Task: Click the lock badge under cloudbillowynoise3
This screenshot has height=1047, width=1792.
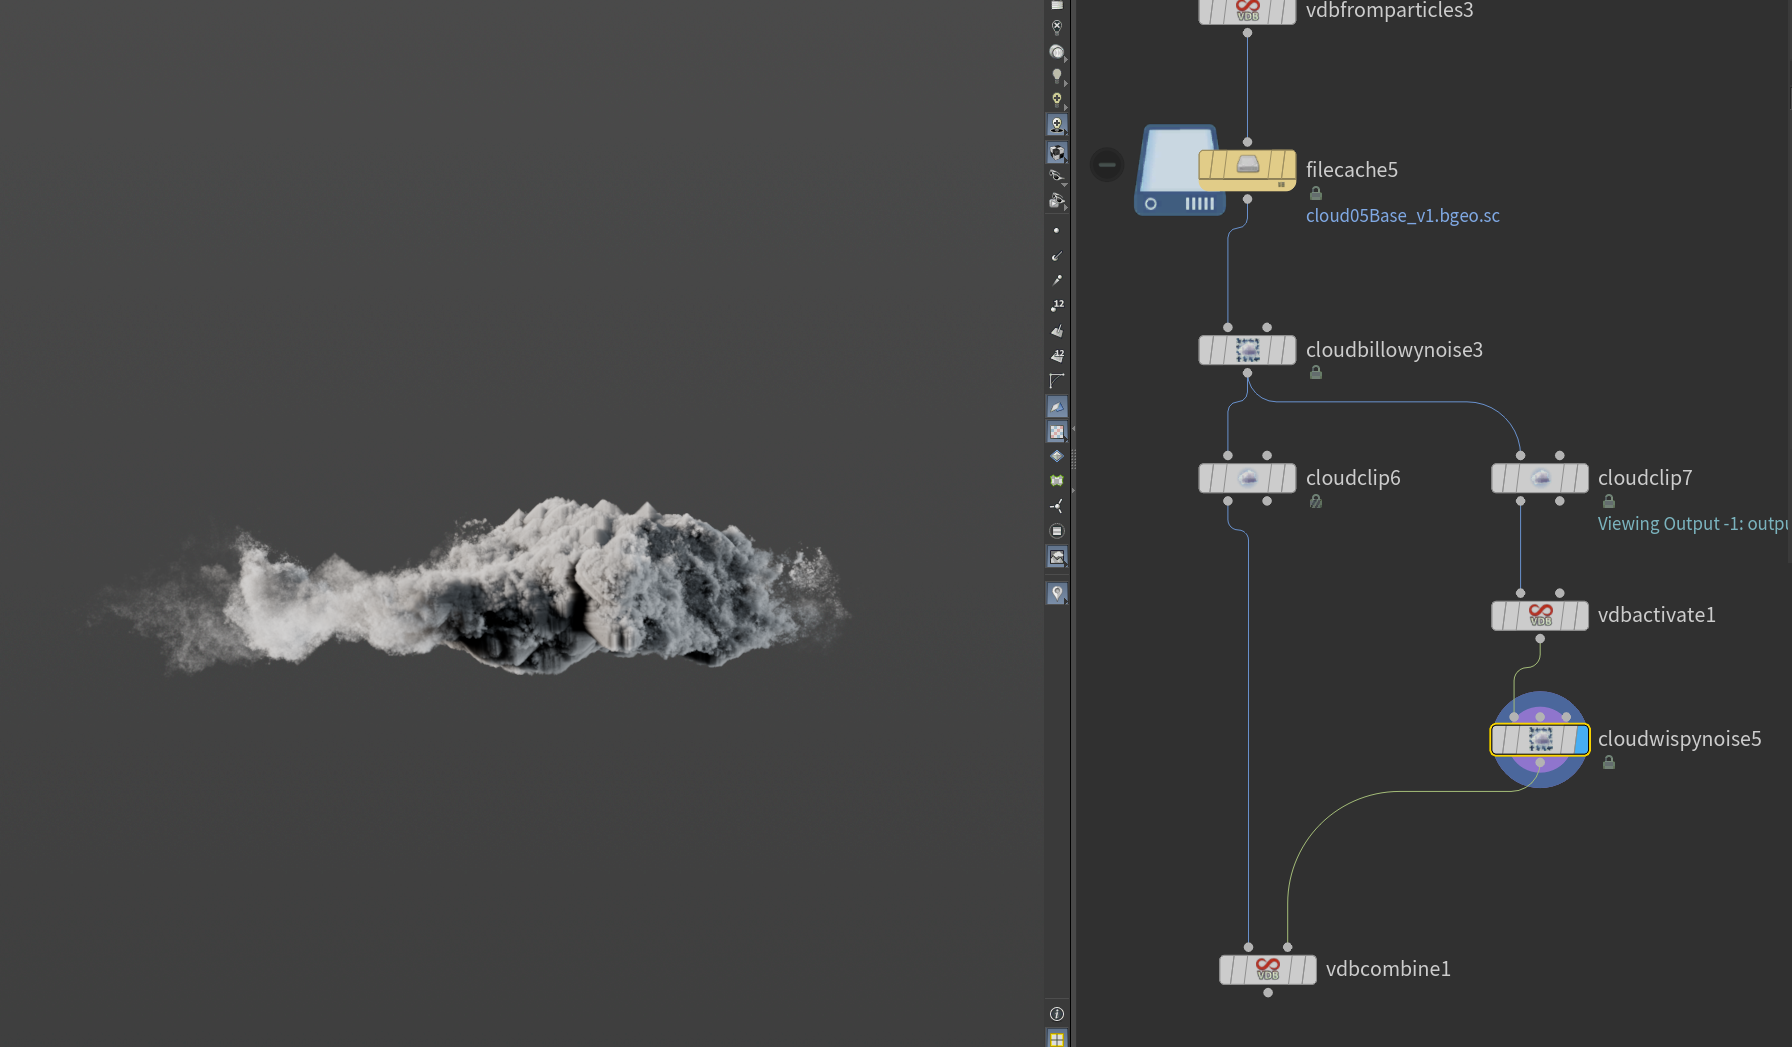Action: (1315, 372)
